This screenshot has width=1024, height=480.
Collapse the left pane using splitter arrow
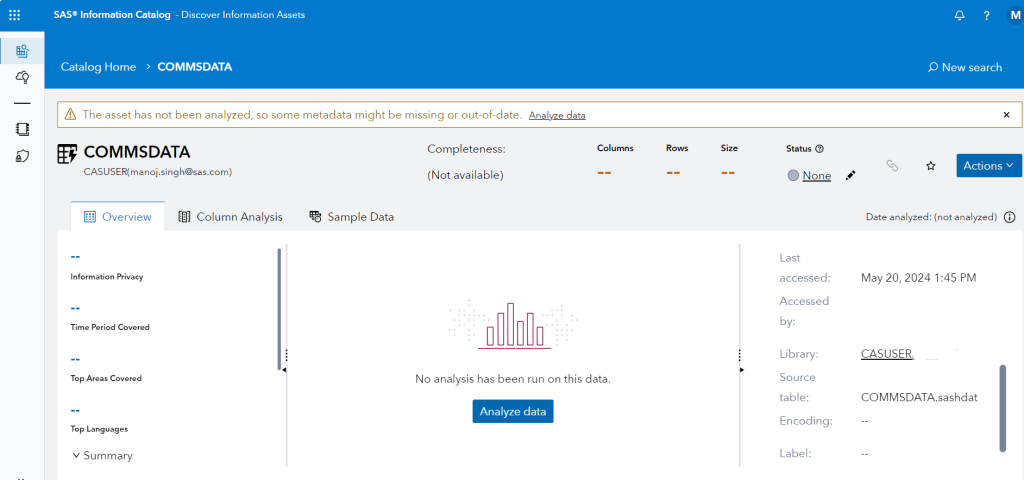point(285,370)
